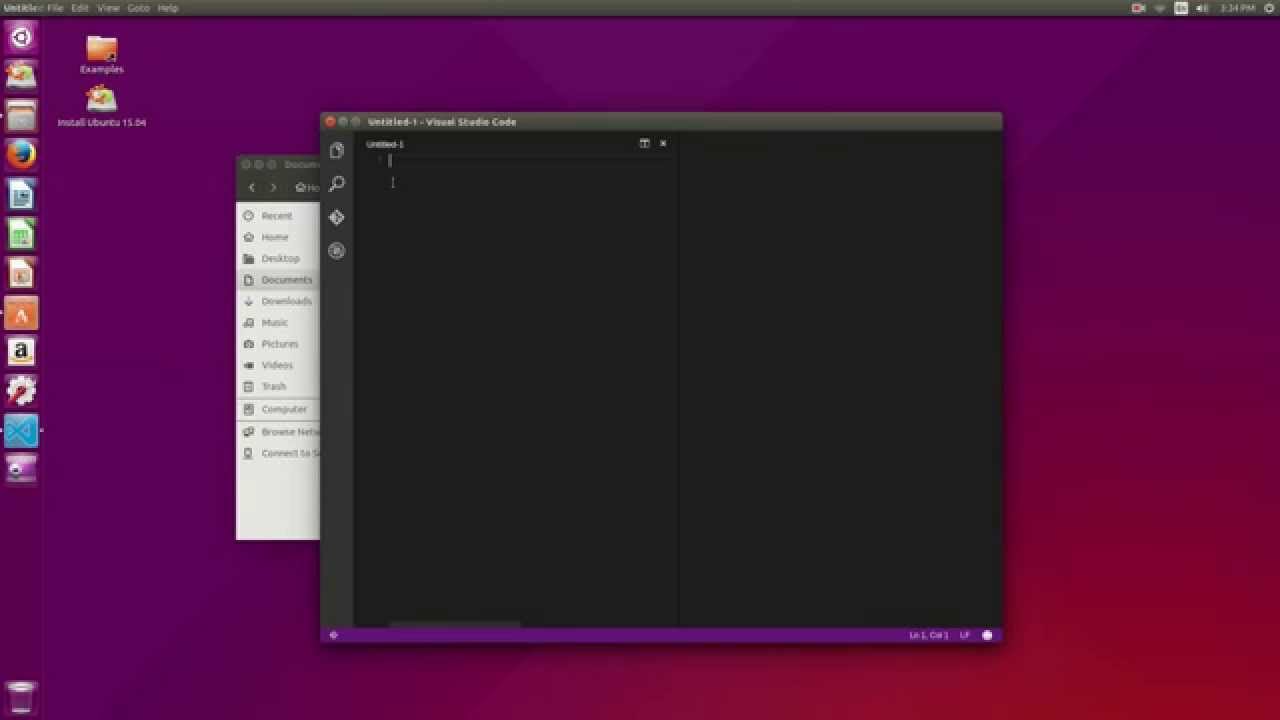Select Connect to Server in Files sidebar
The height and width of the screenshot is (720, 1280).
(278, 453)
